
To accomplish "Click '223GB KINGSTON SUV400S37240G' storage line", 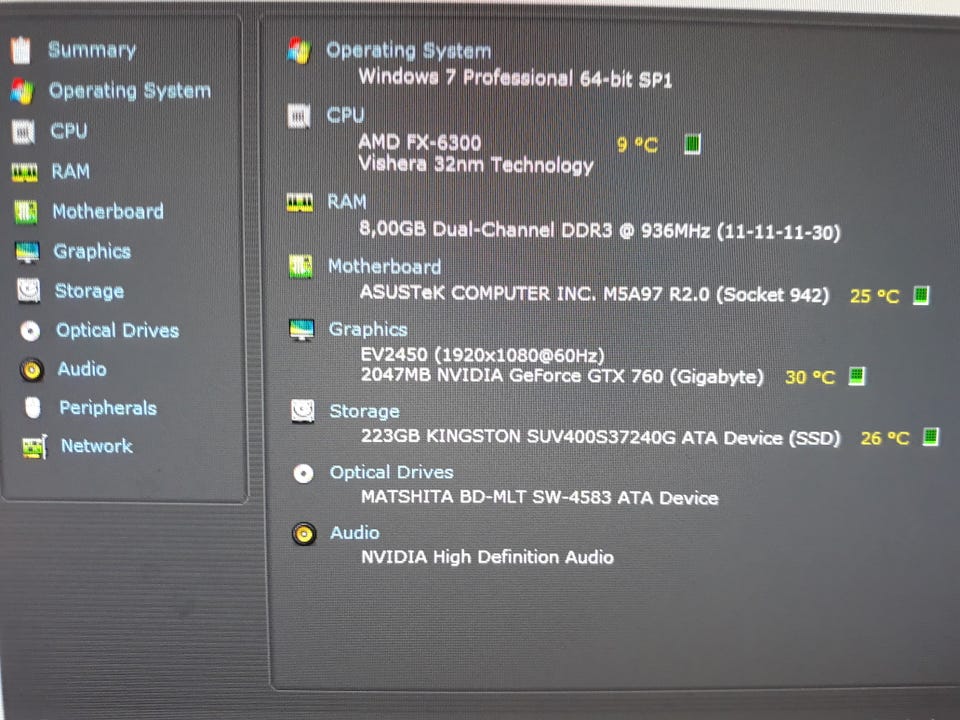I will [x=601, y=437].
